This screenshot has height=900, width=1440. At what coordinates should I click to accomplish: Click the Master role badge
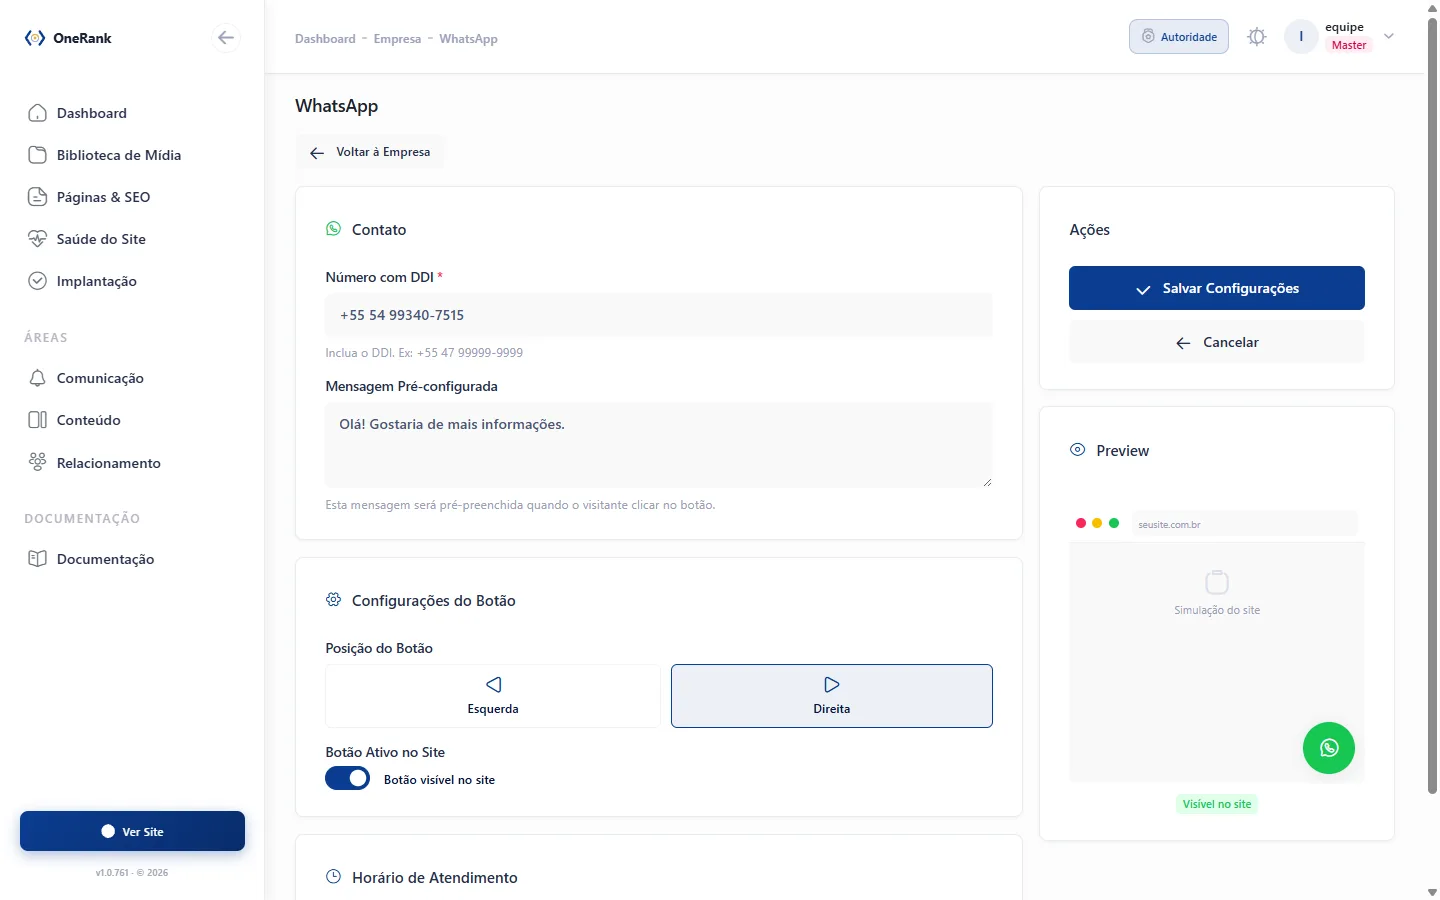(x=1349, y=45)
